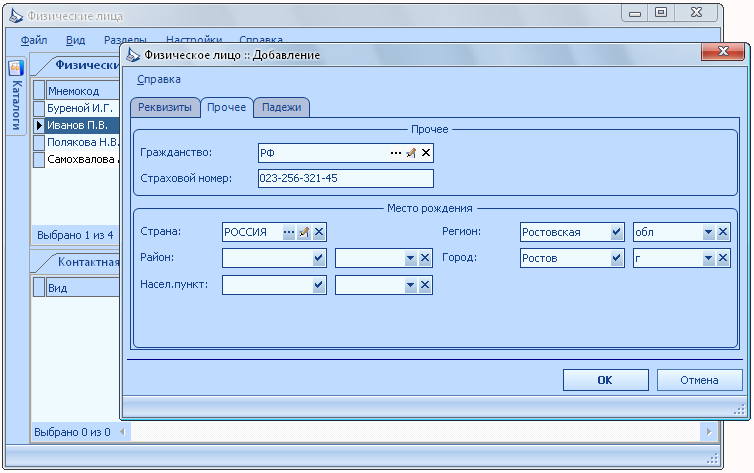Switch to the Реквизиты tab

165,107
